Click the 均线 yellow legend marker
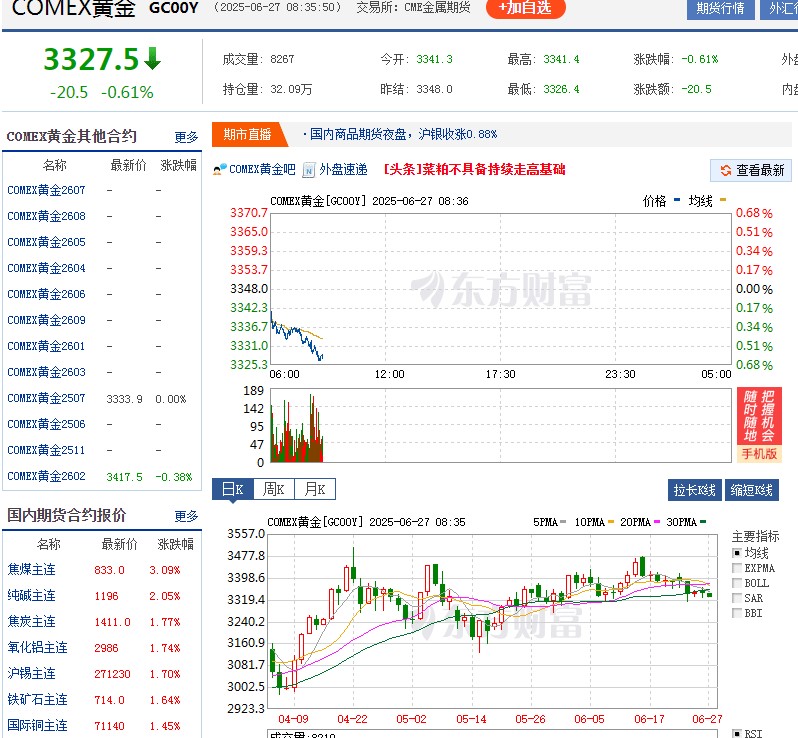The width and height of the screenshot is (798, 738). [x=723, y=200]
